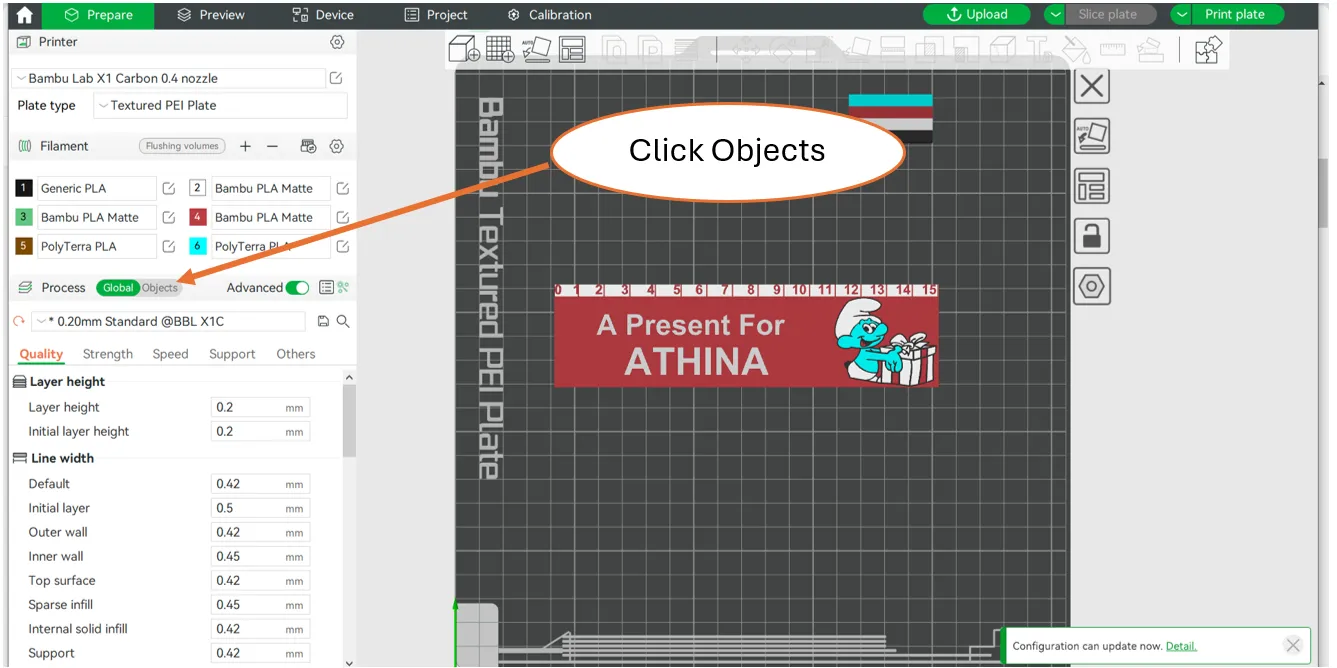Click the Add object cube icon
Screen dimensions: 1337x668
pyautogui.click(x=465, y=49)
